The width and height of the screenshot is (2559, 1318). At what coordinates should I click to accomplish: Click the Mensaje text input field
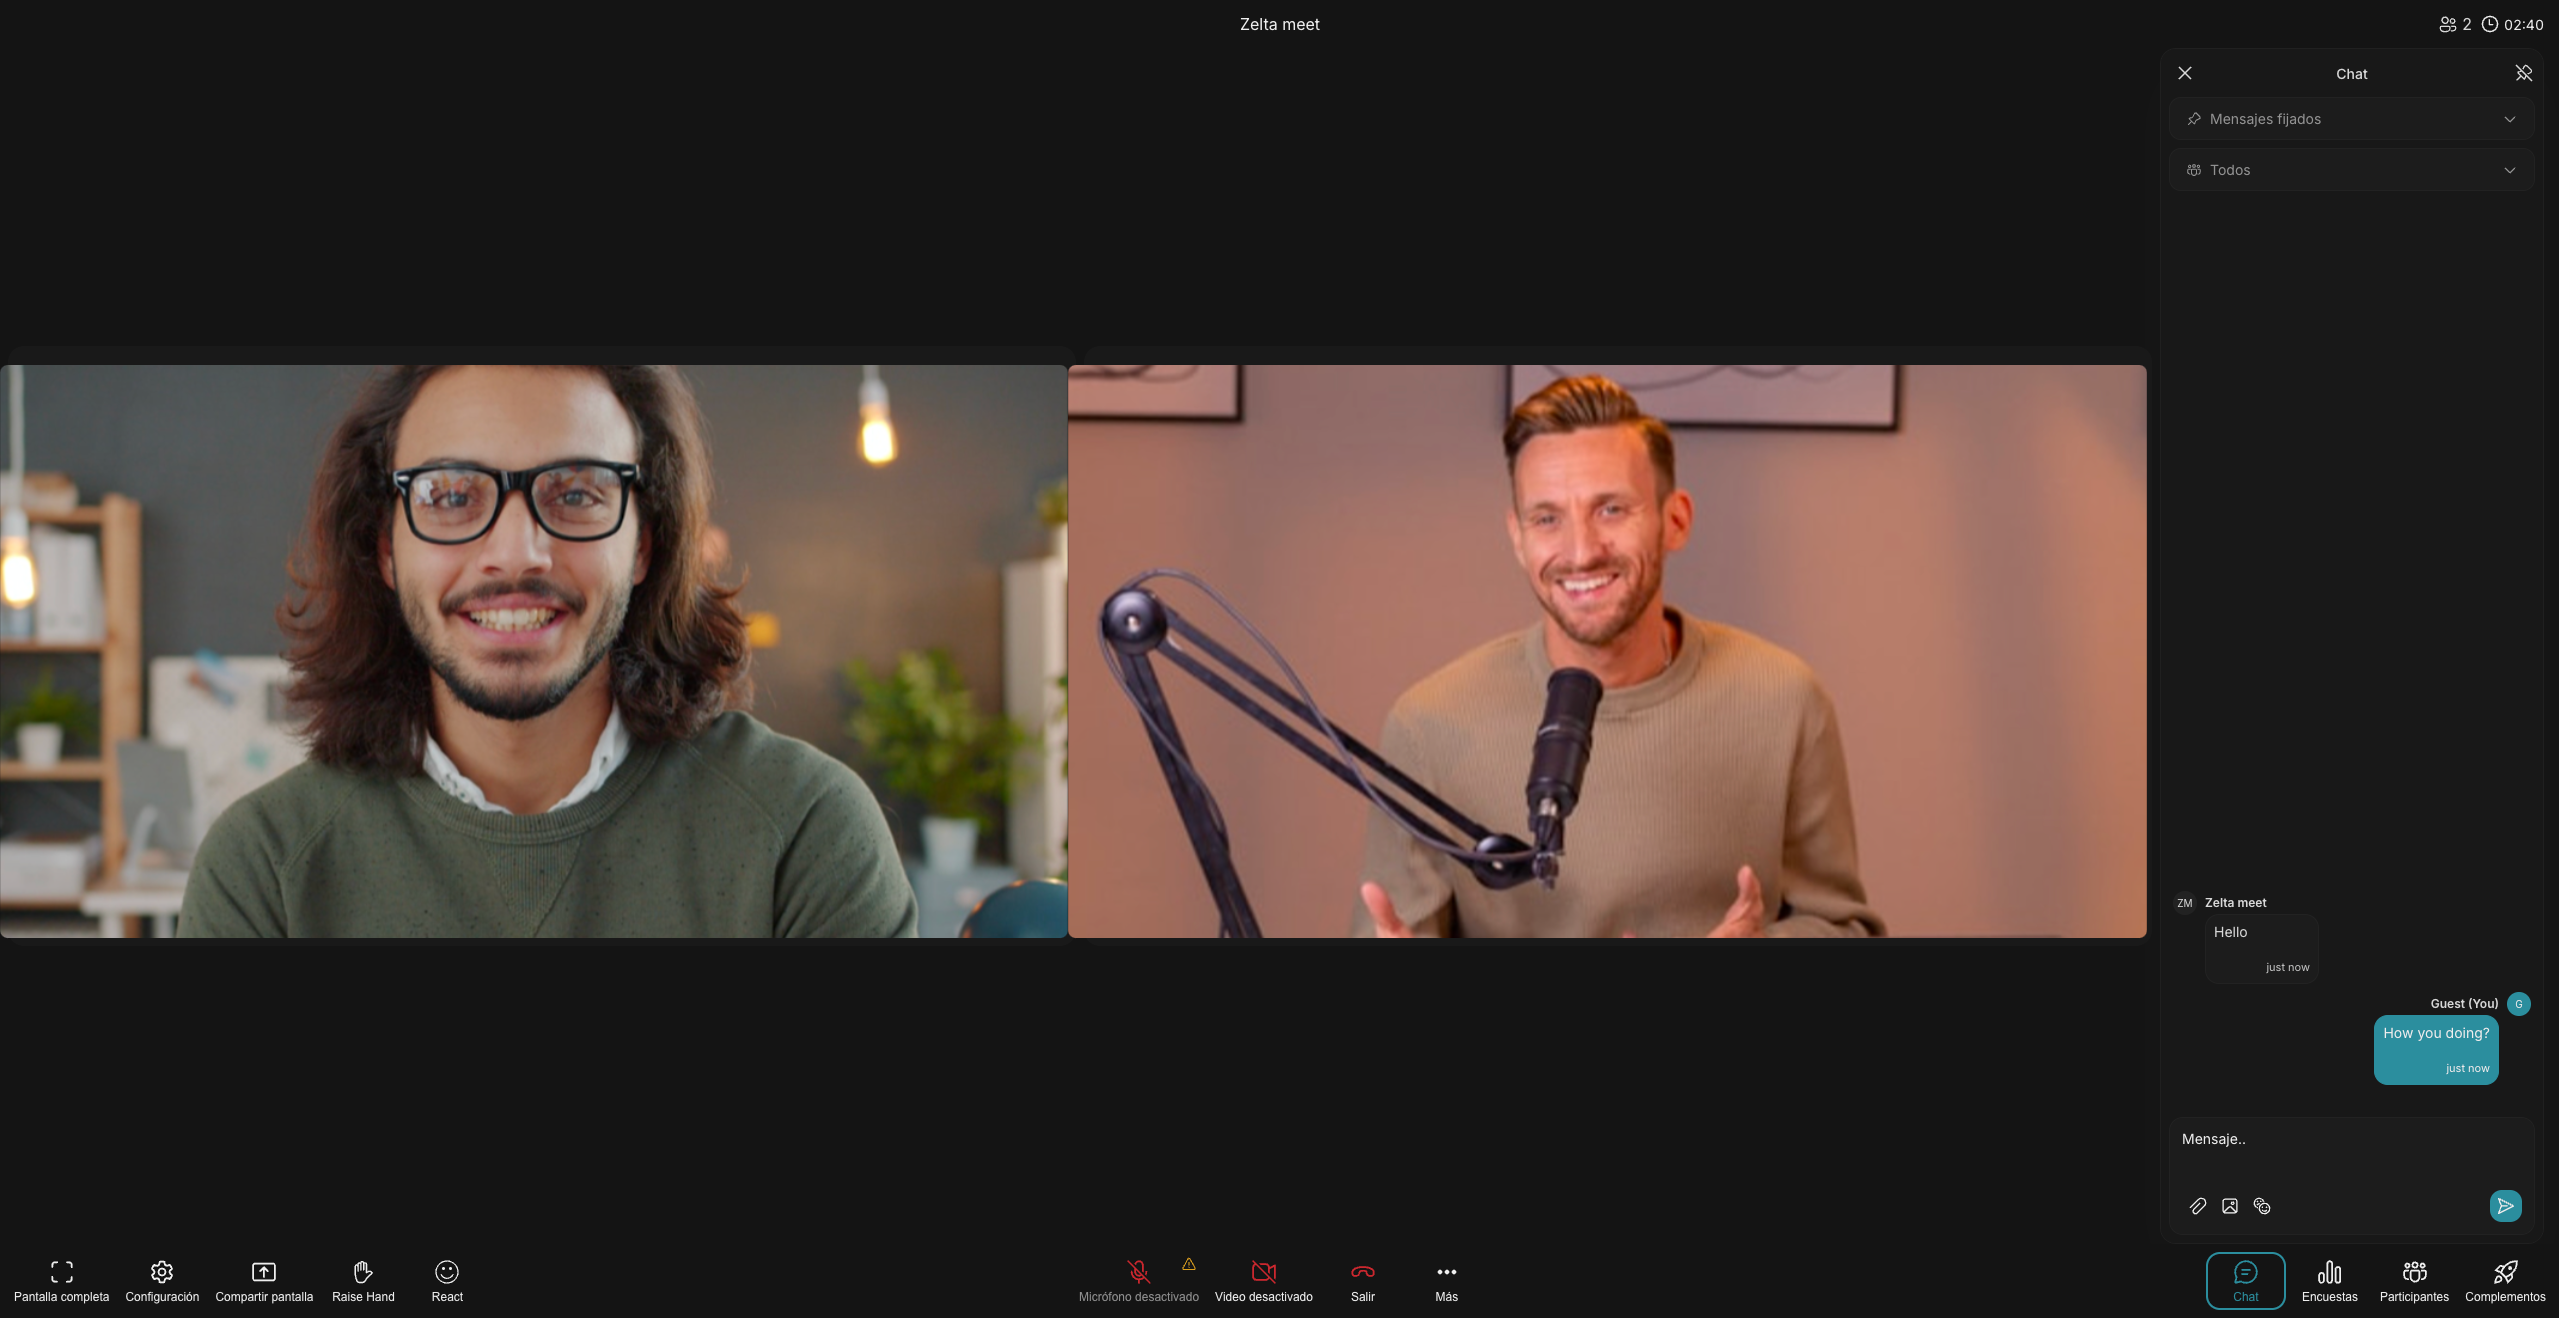[2340, 1140]
